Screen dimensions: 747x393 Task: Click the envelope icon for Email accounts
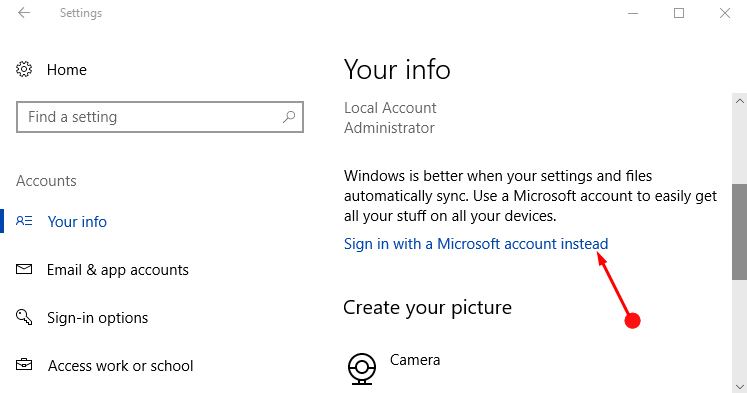24,270
